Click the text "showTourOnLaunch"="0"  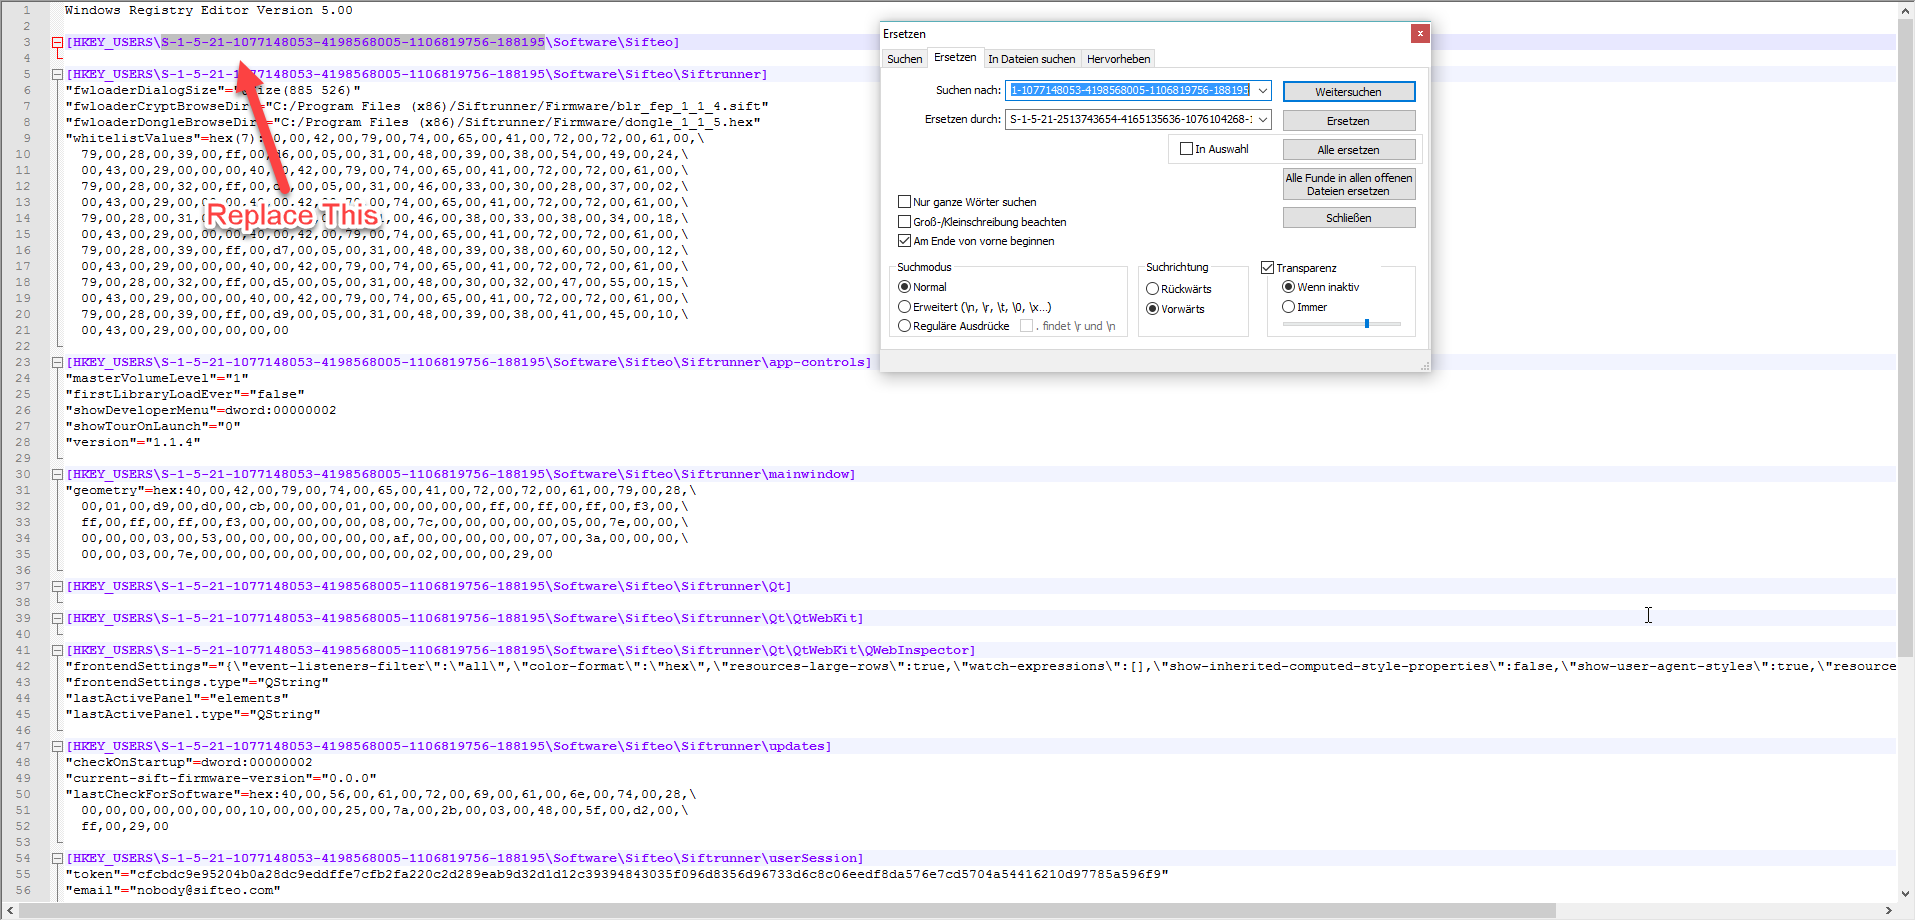click(x=153, y=426)
